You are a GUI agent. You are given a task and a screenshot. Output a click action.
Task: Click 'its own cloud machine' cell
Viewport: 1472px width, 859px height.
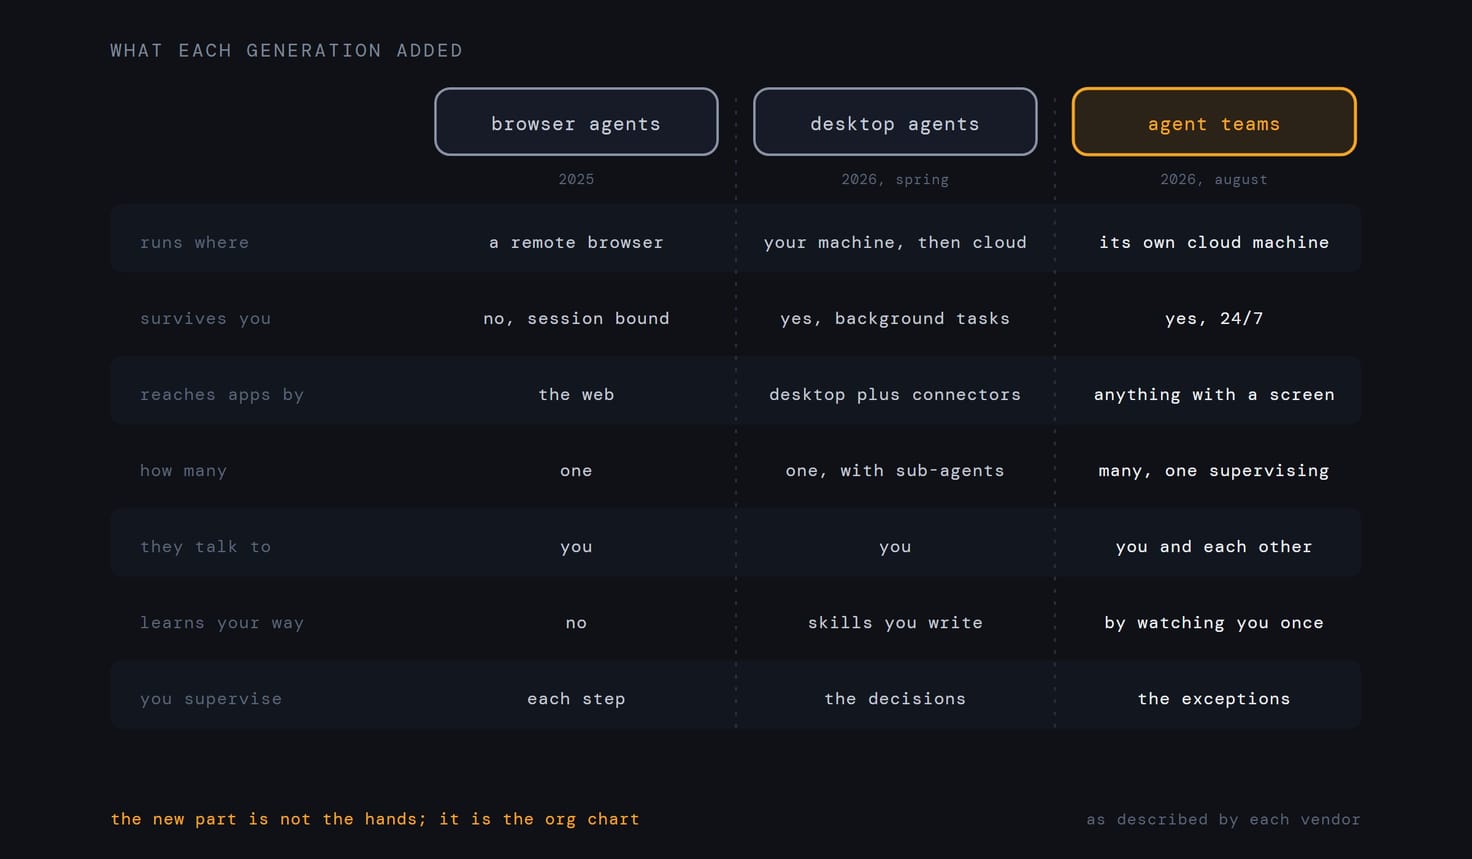coord(1214,242)
